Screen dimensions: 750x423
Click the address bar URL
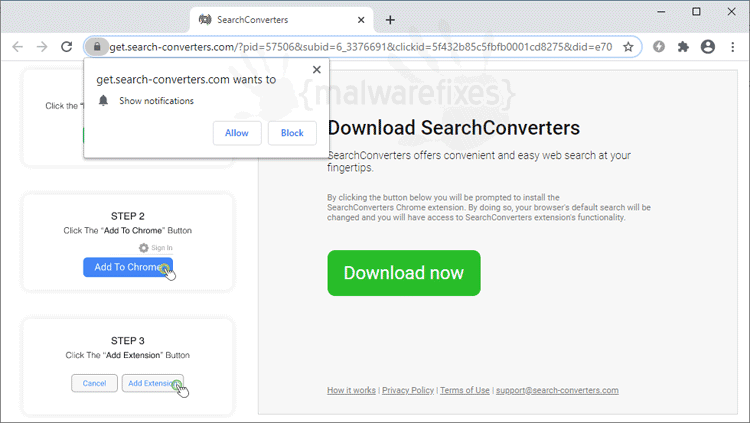pos(361,47)
